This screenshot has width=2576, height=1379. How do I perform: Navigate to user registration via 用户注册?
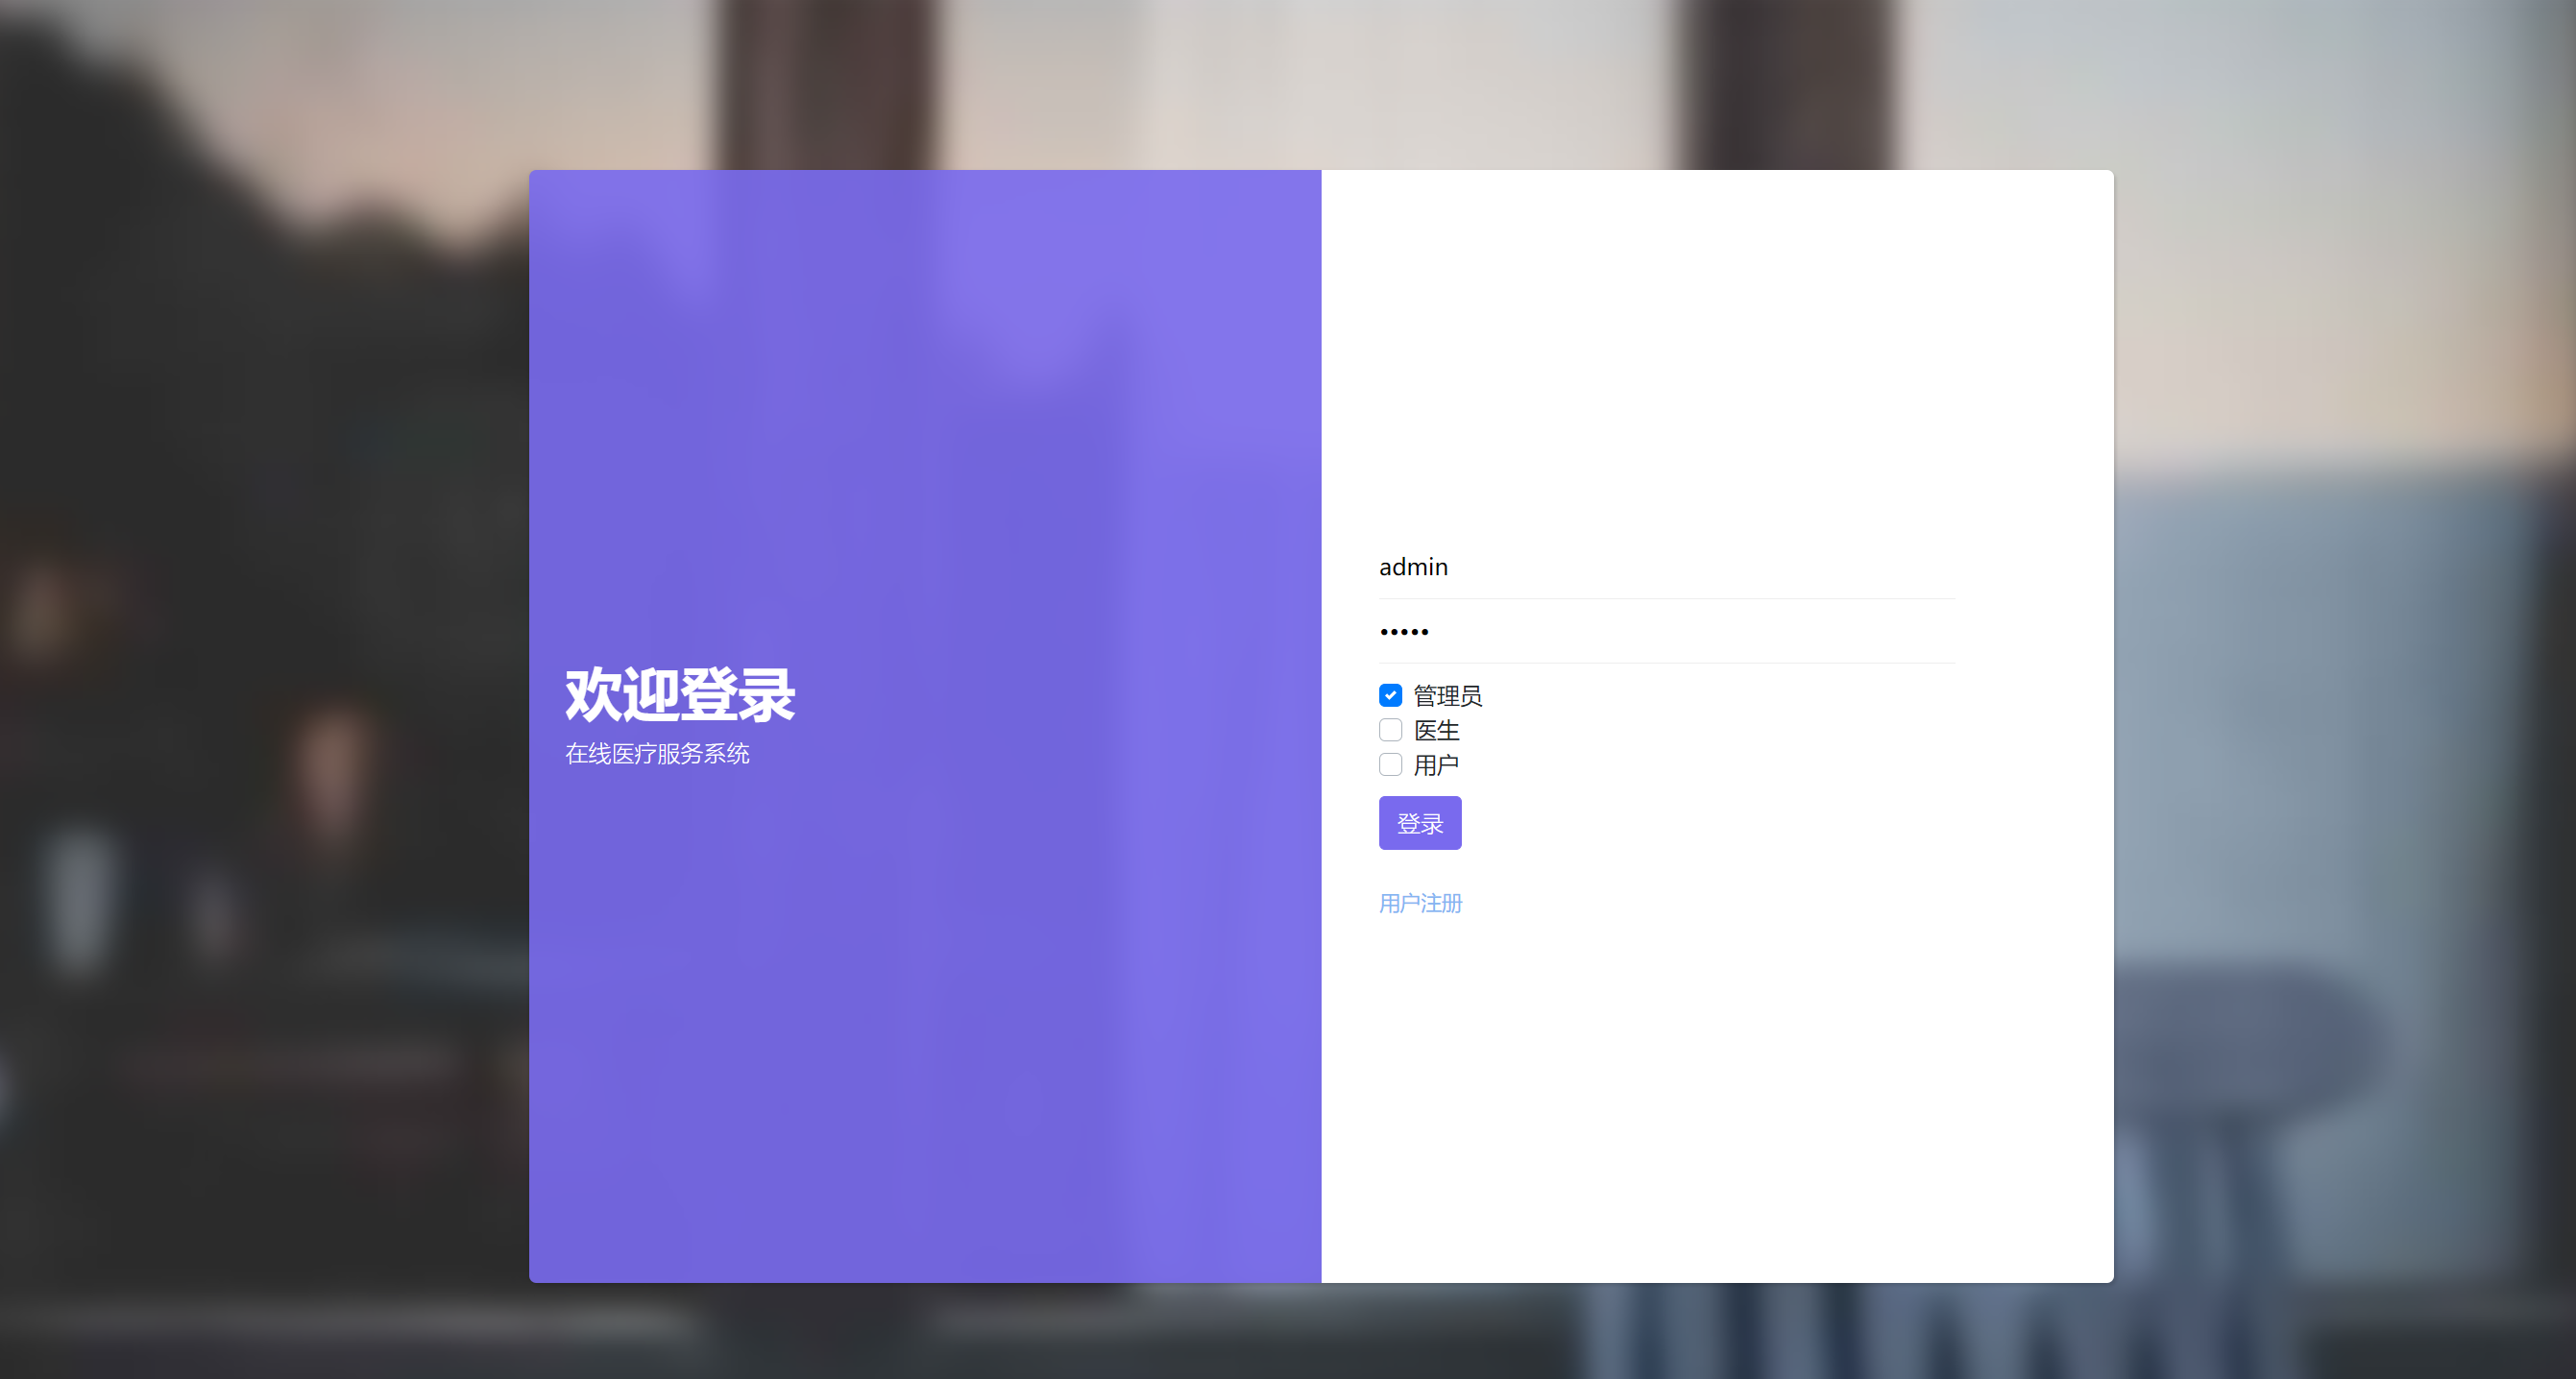[x=1419, y=903]
